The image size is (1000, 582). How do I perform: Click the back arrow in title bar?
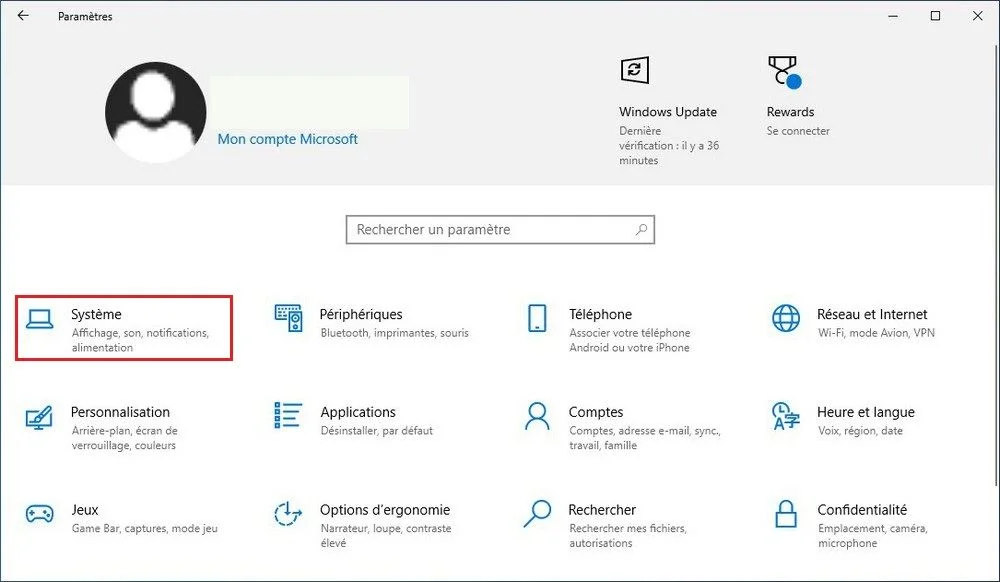[22, 15]
